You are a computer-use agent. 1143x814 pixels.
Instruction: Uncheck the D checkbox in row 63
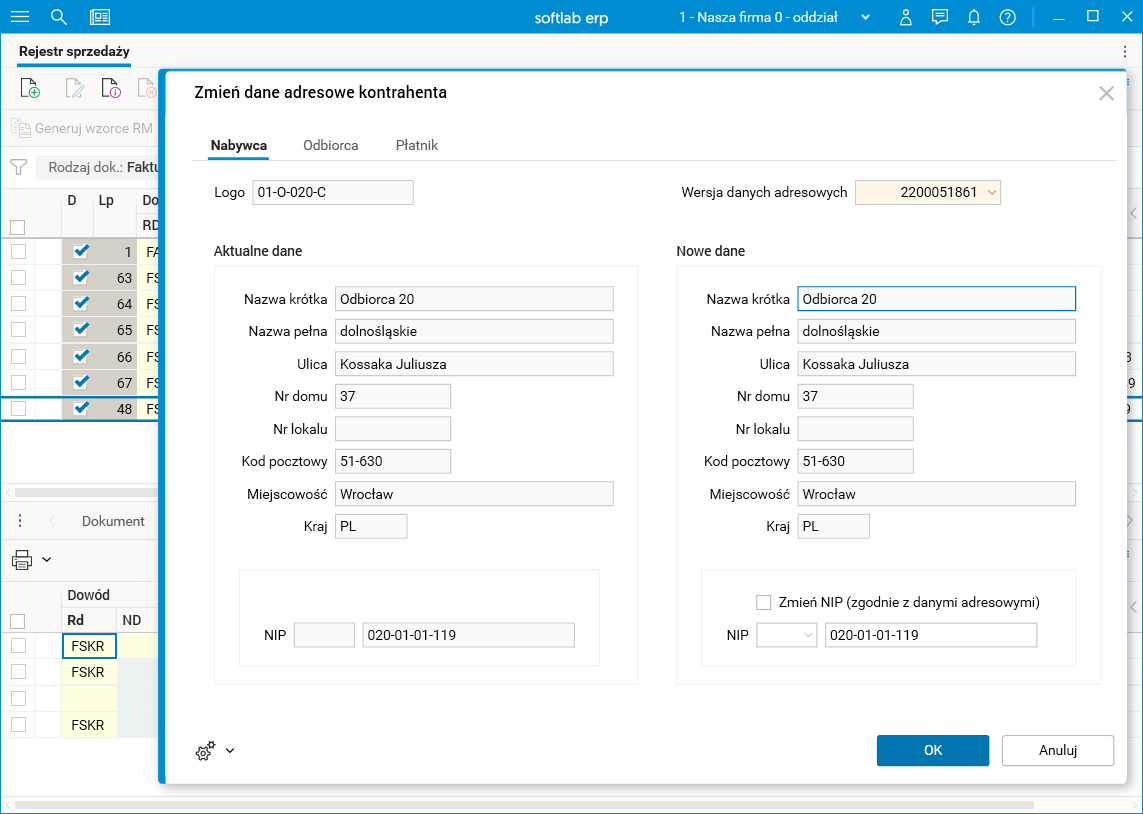pyautogui.click(x=81, y=278)
